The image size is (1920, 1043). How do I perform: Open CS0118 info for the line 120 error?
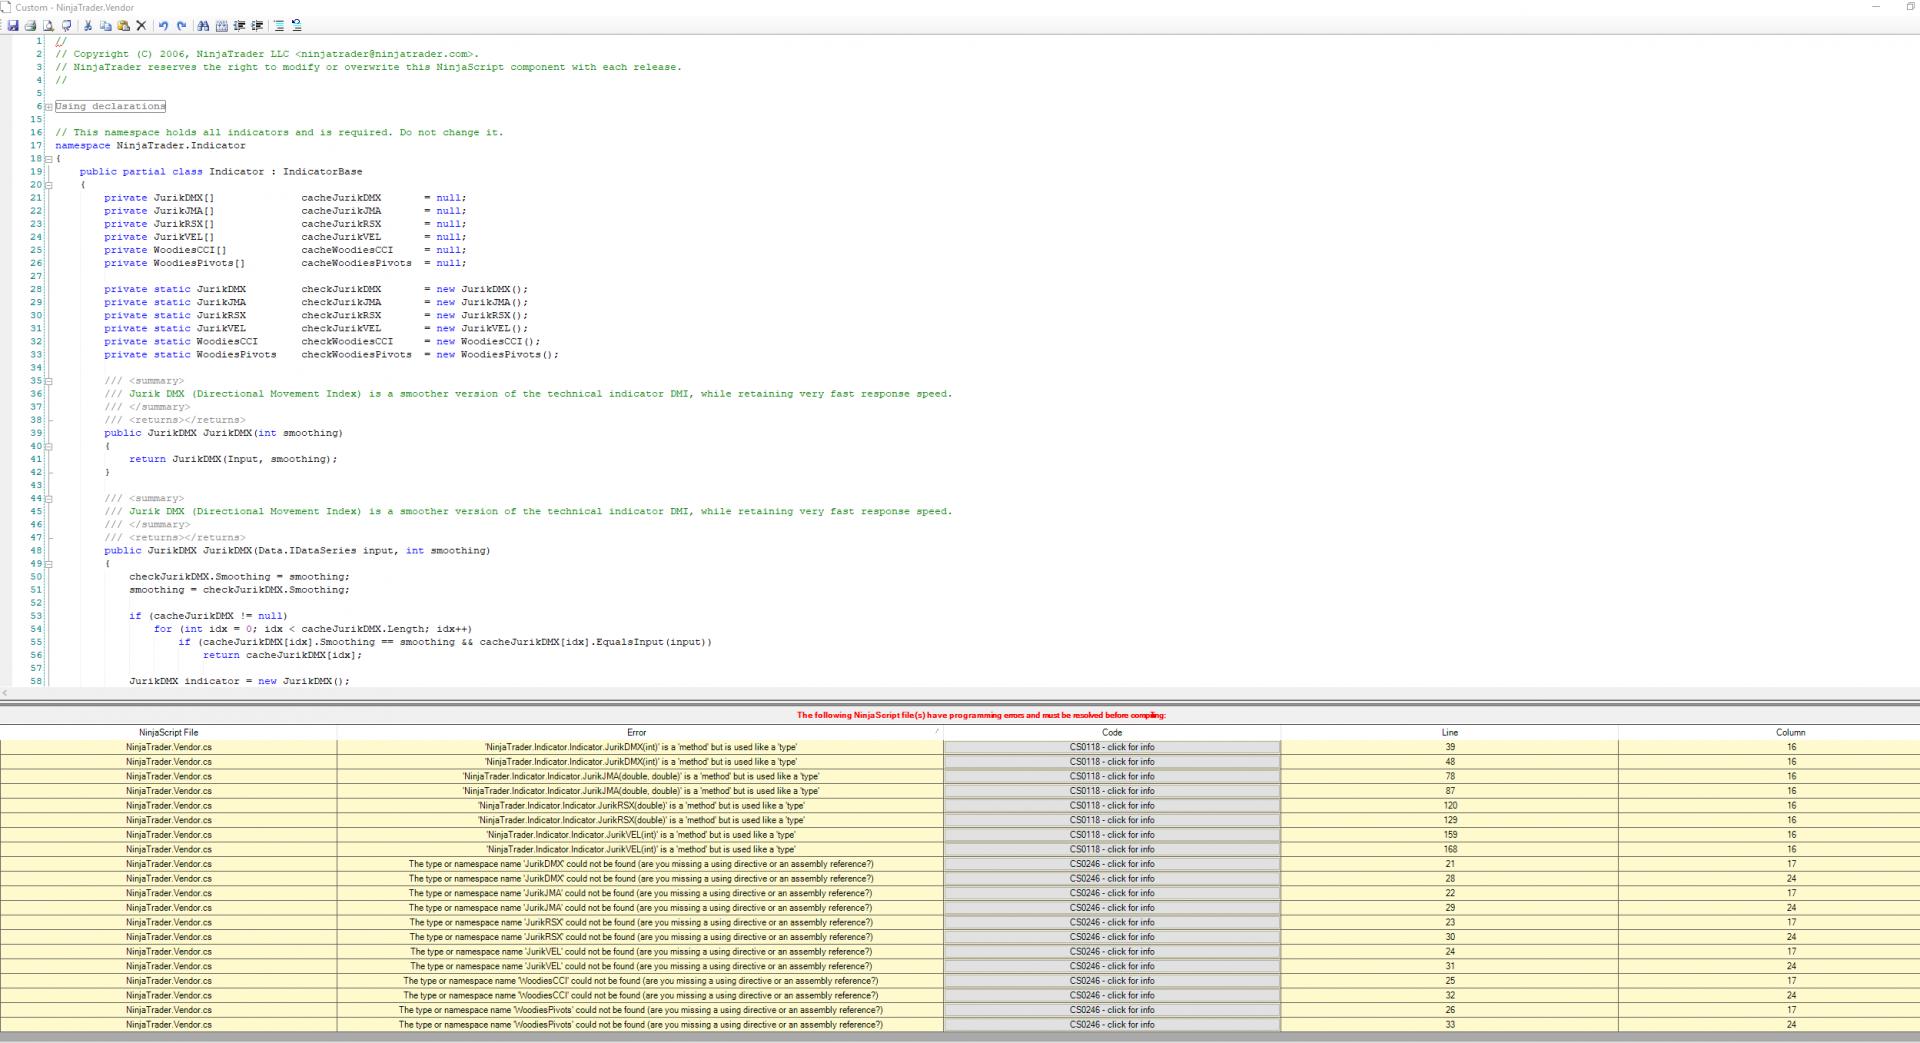[1112, 805]
